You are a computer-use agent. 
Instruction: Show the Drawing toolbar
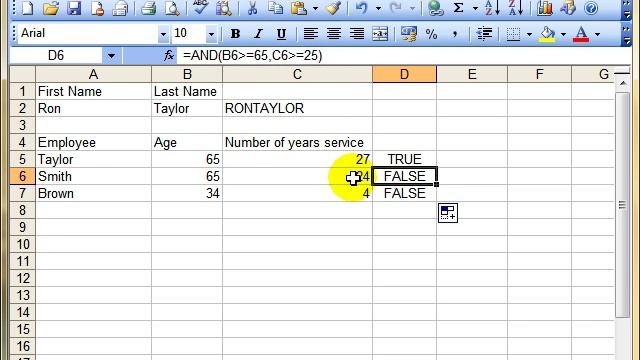[x=568, y=8]
